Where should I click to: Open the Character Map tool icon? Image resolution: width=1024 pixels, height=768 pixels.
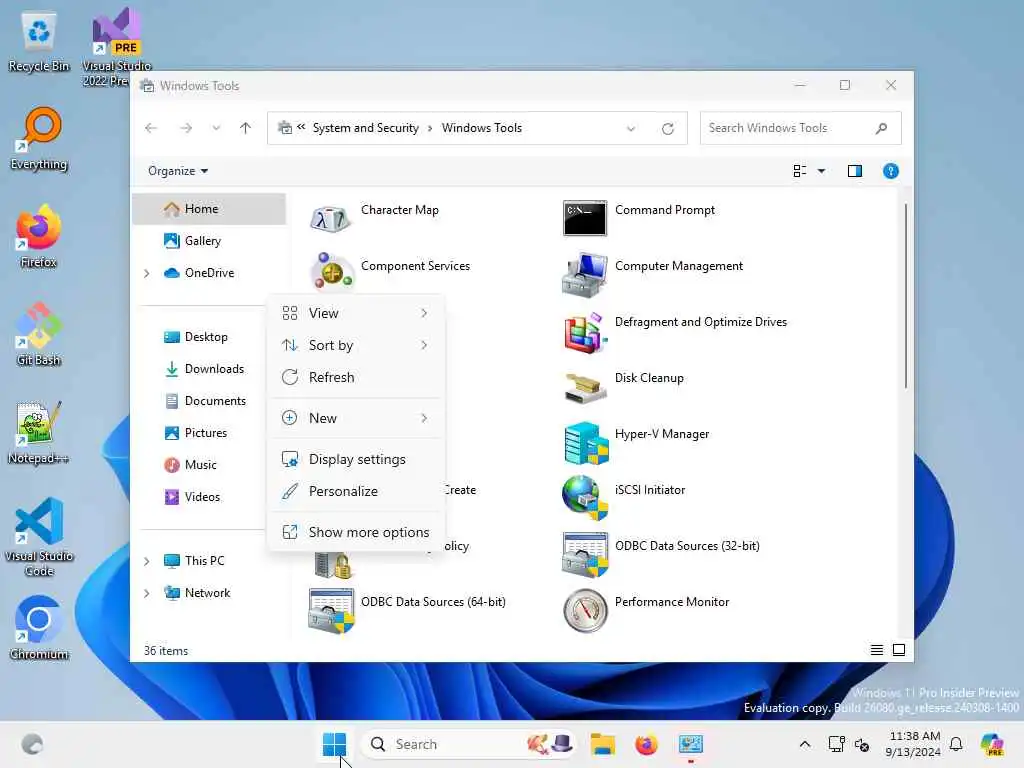pos(330,219)
